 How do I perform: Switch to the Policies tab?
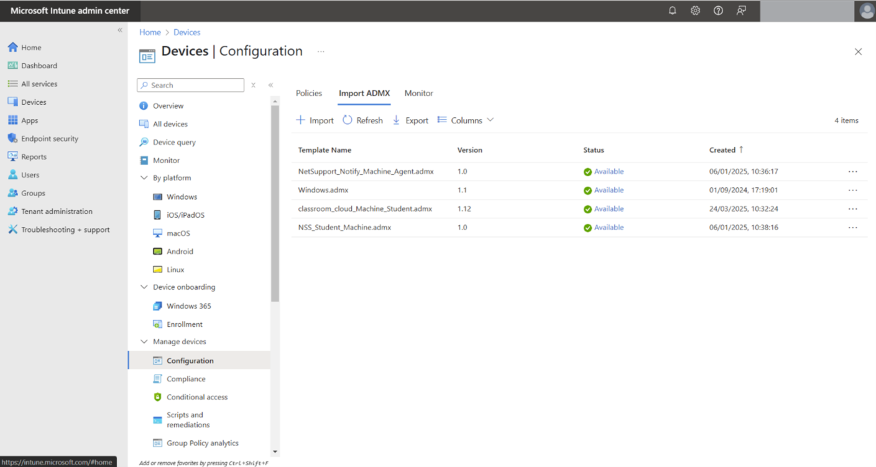pos(308,93)
